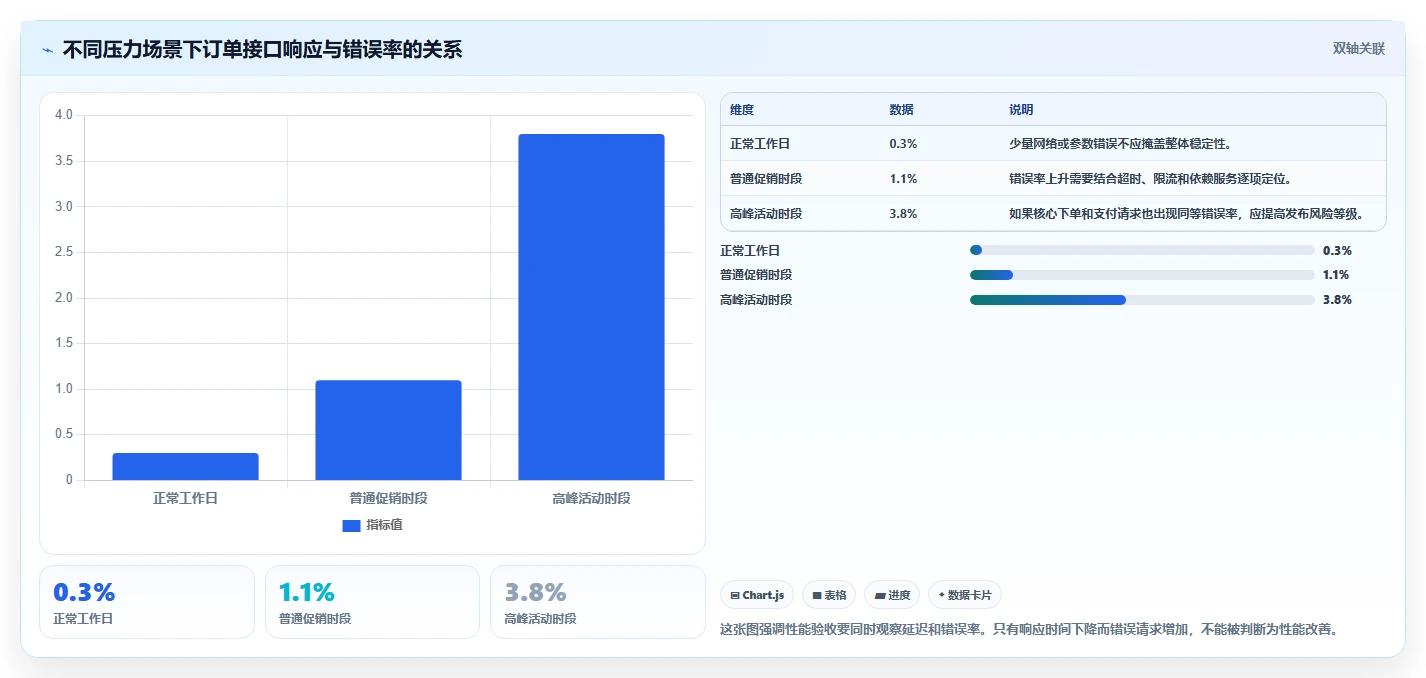Click the 2.0 y-axis tick label
This screenshot has height=678, width=1426.
(x=64, y=298)
